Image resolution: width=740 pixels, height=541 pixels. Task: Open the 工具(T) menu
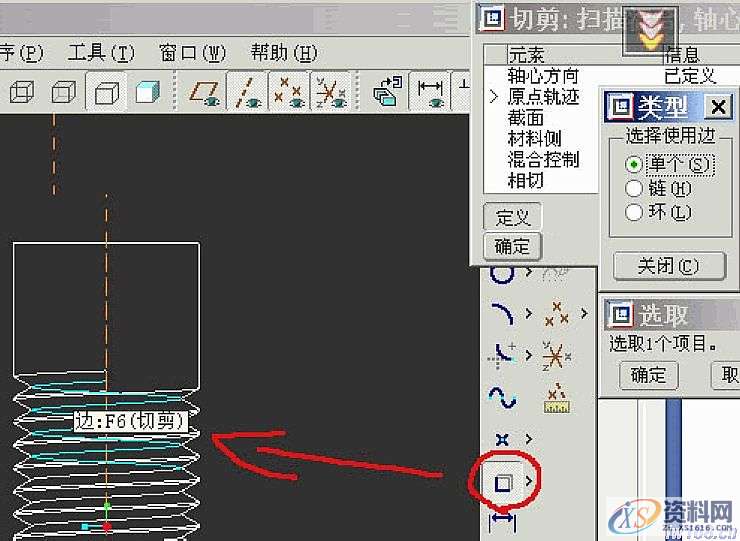point(101,53)
